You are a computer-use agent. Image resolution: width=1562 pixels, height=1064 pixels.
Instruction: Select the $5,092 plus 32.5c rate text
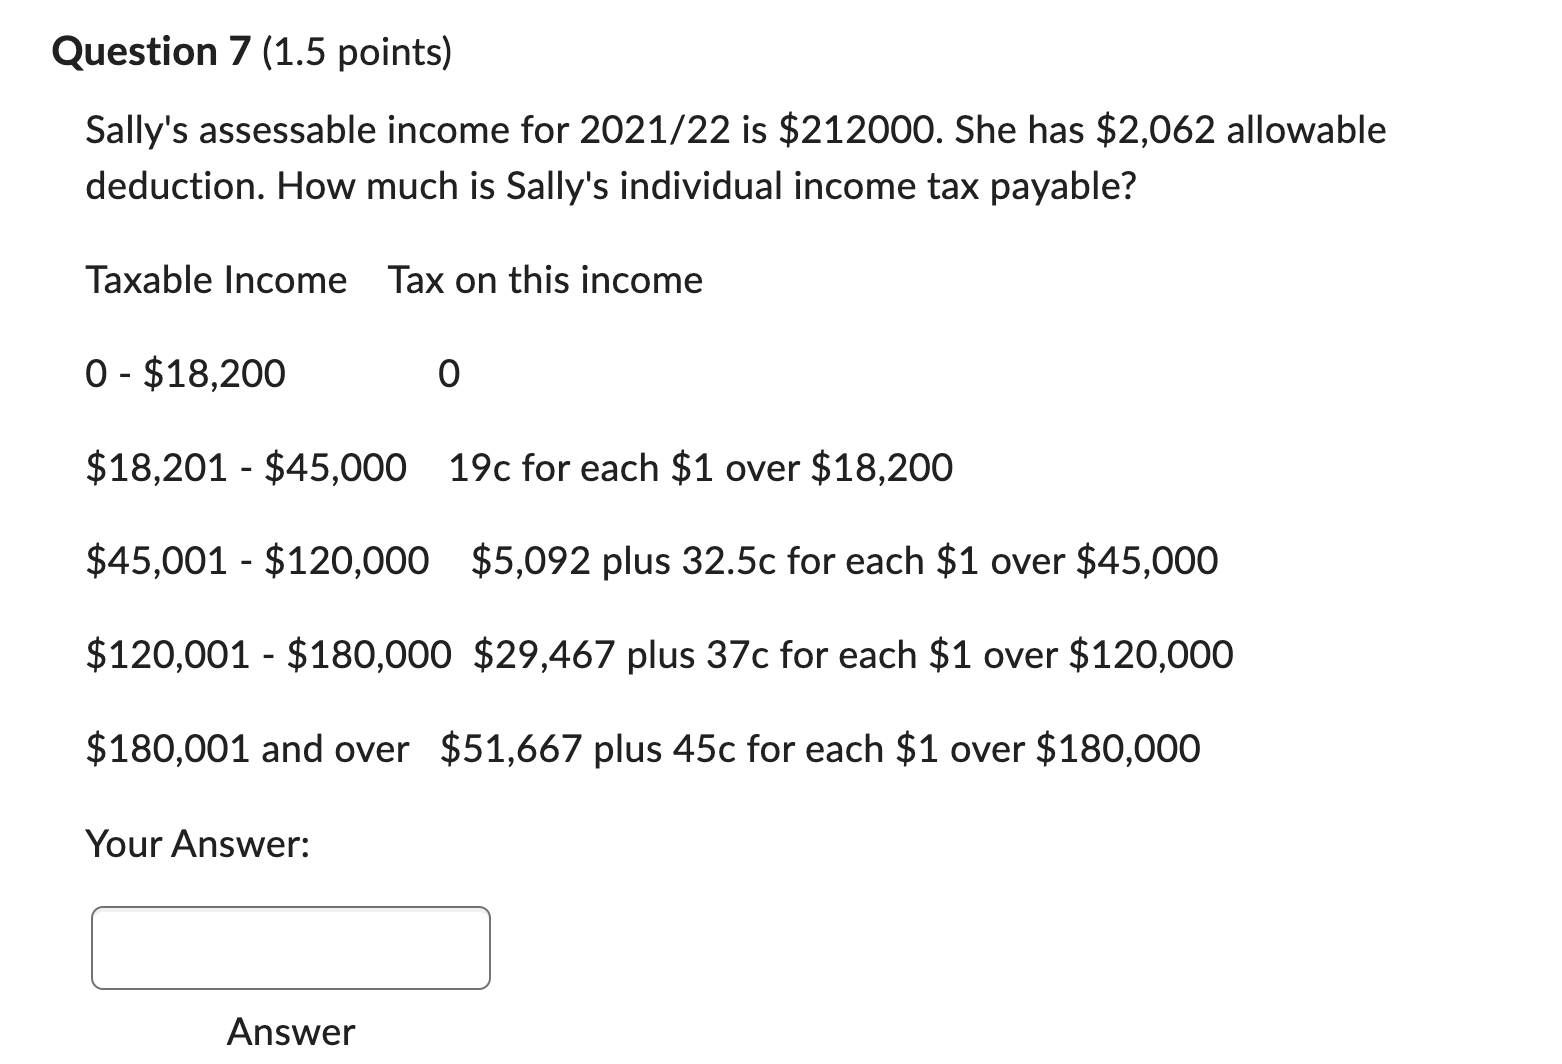coord(845,561)
